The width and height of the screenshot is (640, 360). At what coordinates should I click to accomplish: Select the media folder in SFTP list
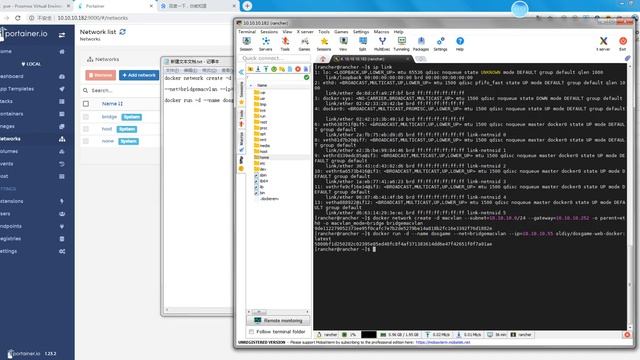(262, 145)
